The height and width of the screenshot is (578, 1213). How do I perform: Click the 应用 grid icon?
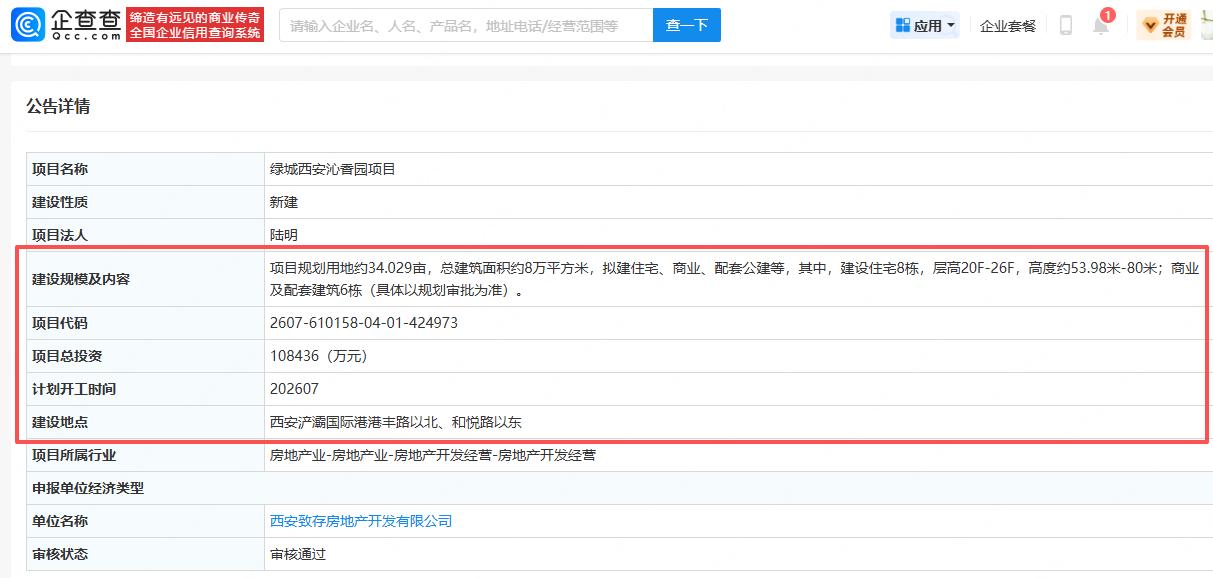[903, 25]
